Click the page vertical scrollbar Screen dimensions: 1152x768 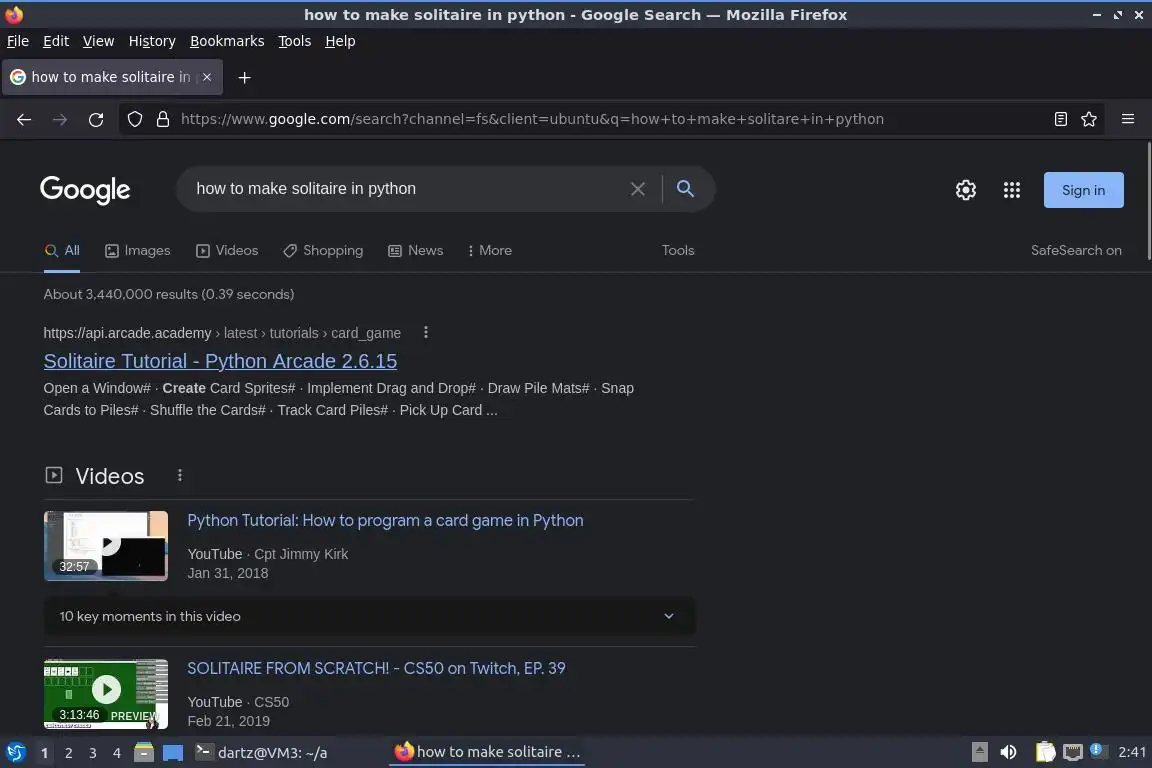point(1148,201)
